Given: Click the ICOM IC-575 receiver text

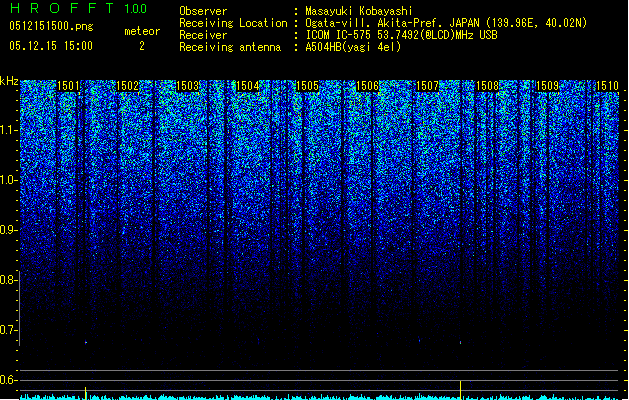Looking at the screenshot, I should coord(401,35).
